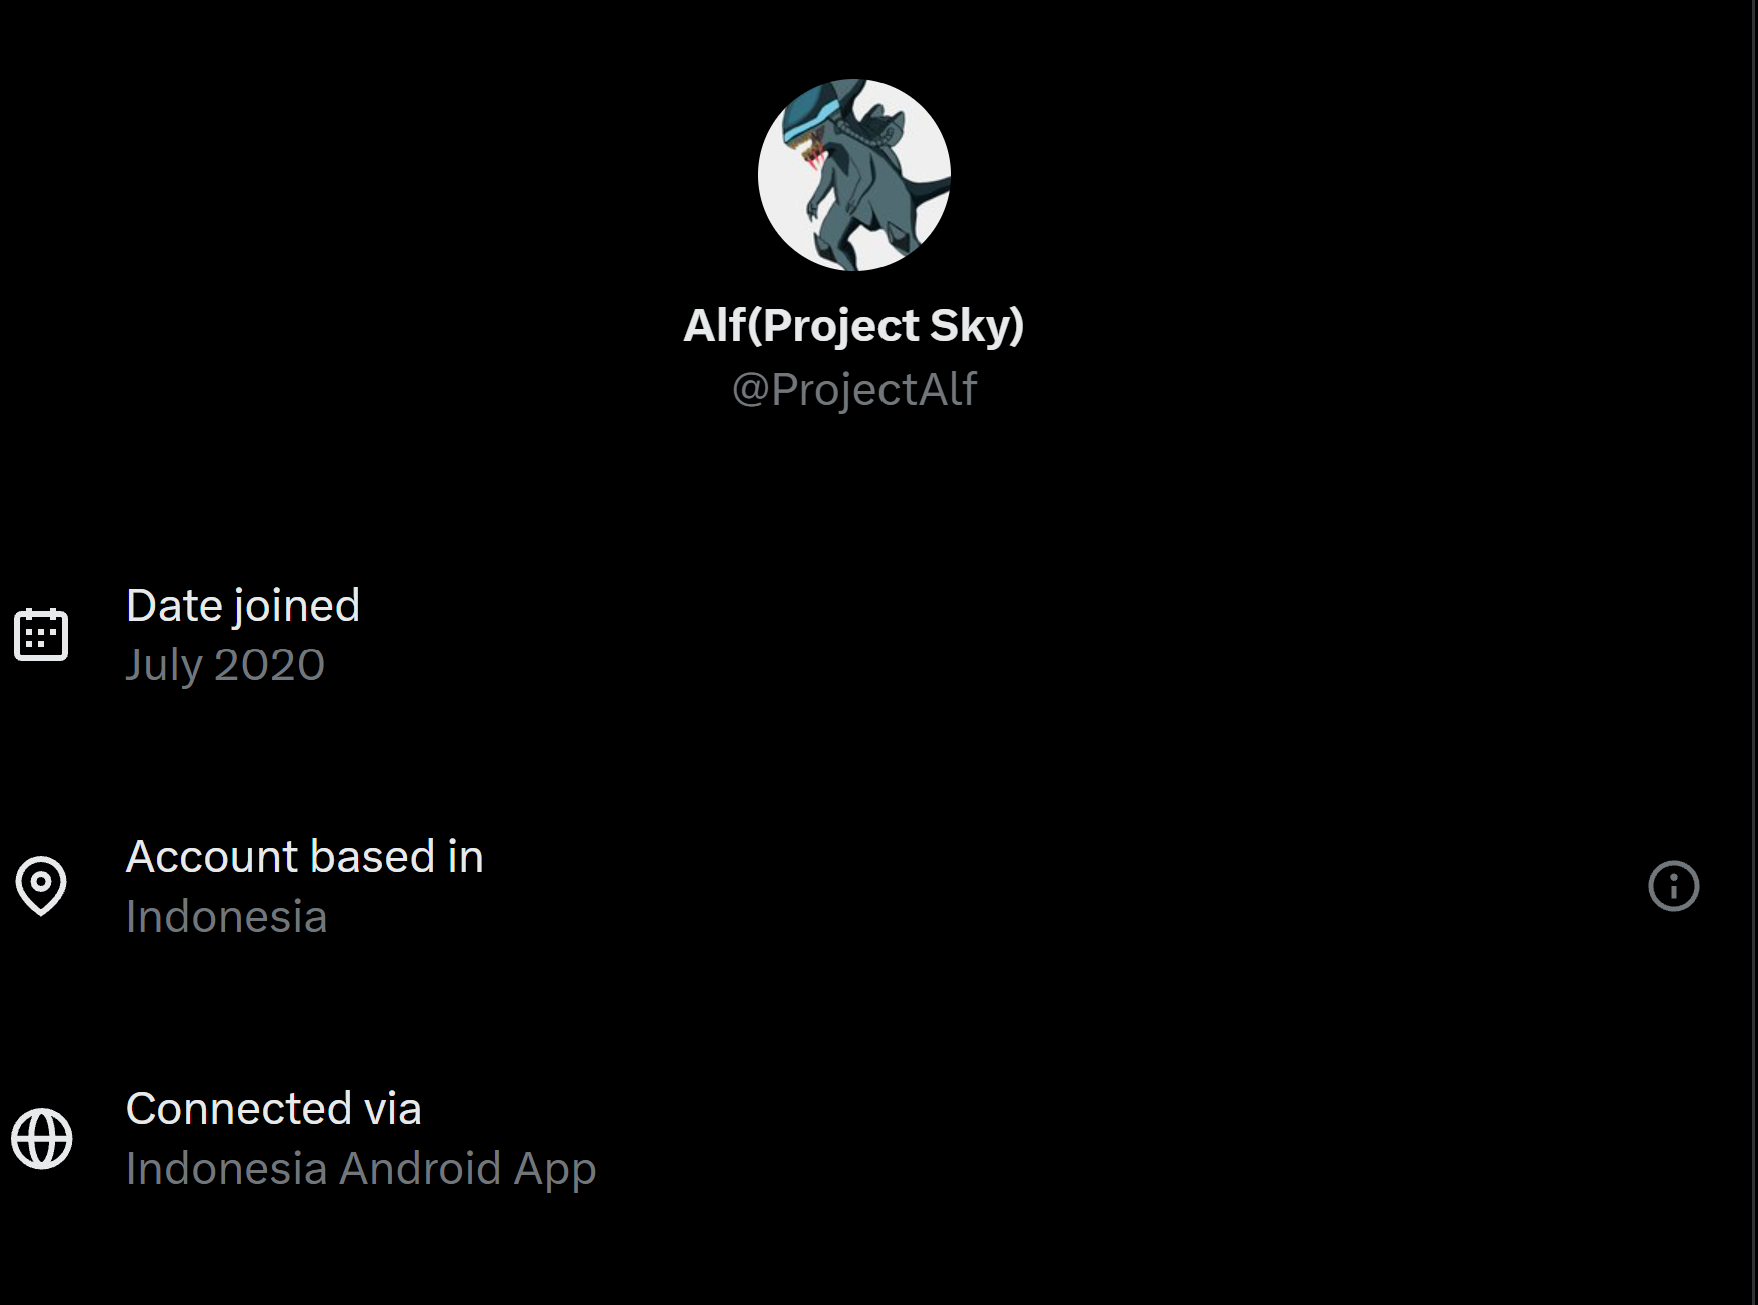Open the @ProjectAlf handle
This screenshot has height=1305, width=1758.
tap(854, 390)
